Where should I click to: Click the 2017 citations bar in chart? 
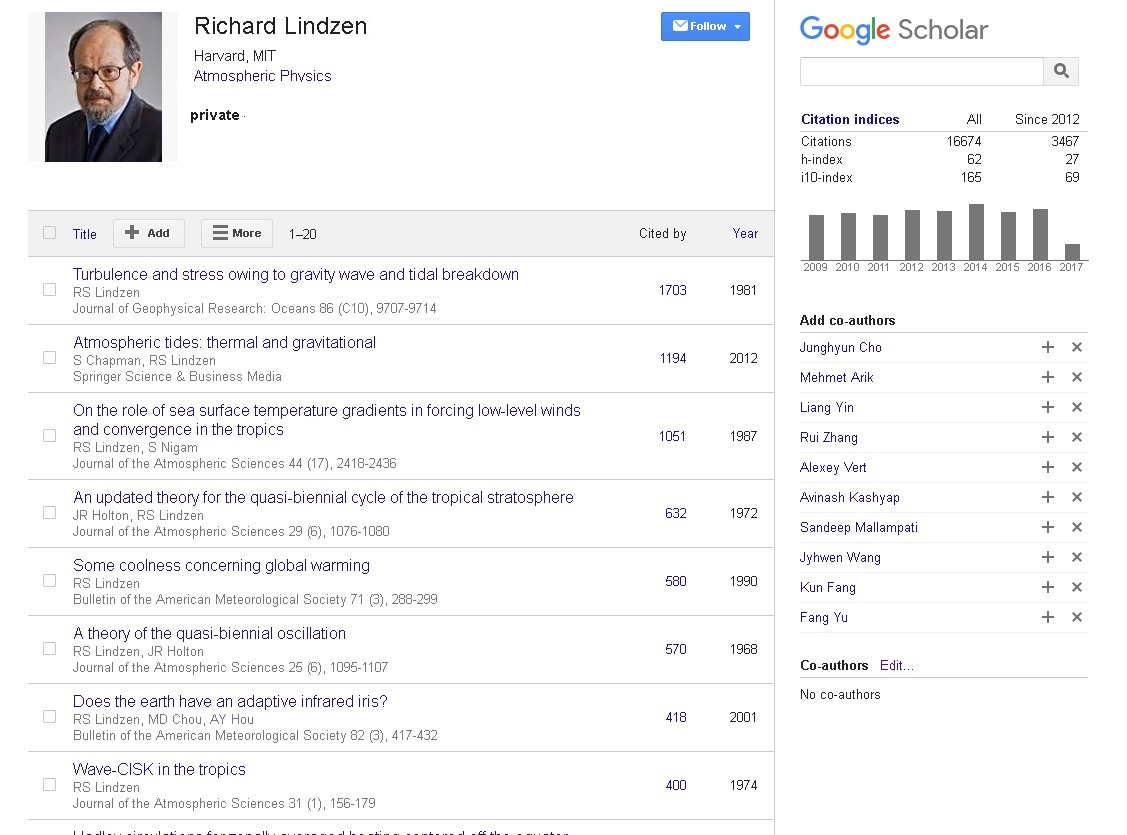pyautogui.click(x=1072, y=252)
